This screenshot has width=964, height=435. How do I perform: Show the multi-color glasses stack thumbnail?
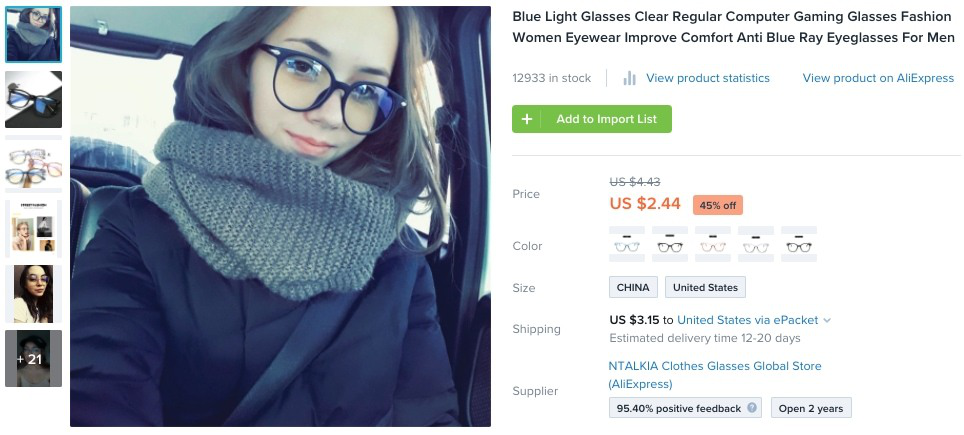(33, 164)
